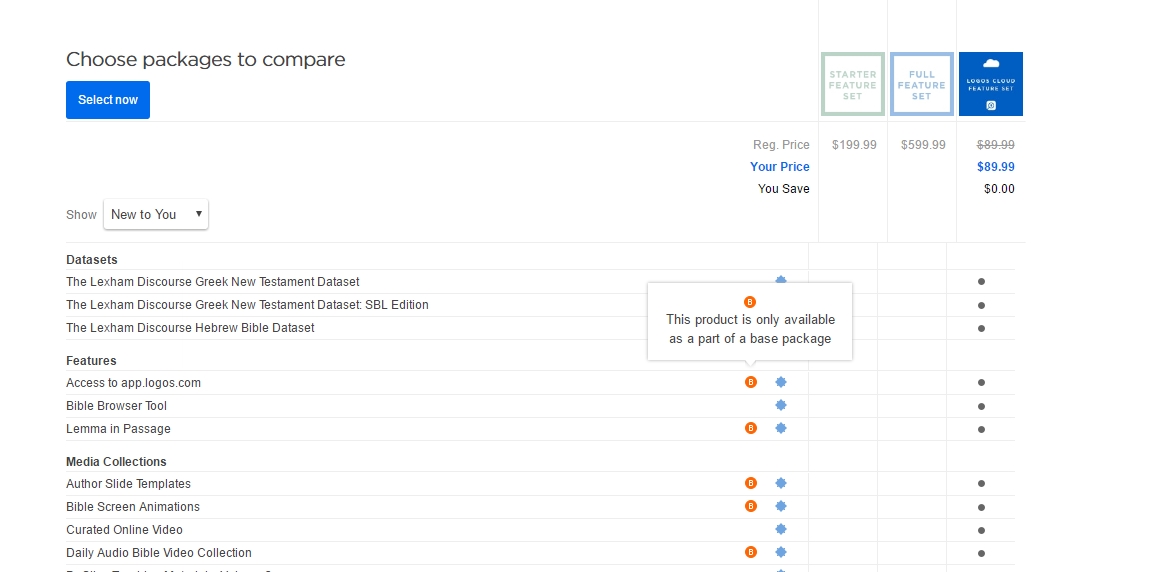Image resolution: width=1176 pixels, height=572 pixels.
Task: Click inclusion dot for Access to app.logos.com
Action: click(x=981, y=382)
